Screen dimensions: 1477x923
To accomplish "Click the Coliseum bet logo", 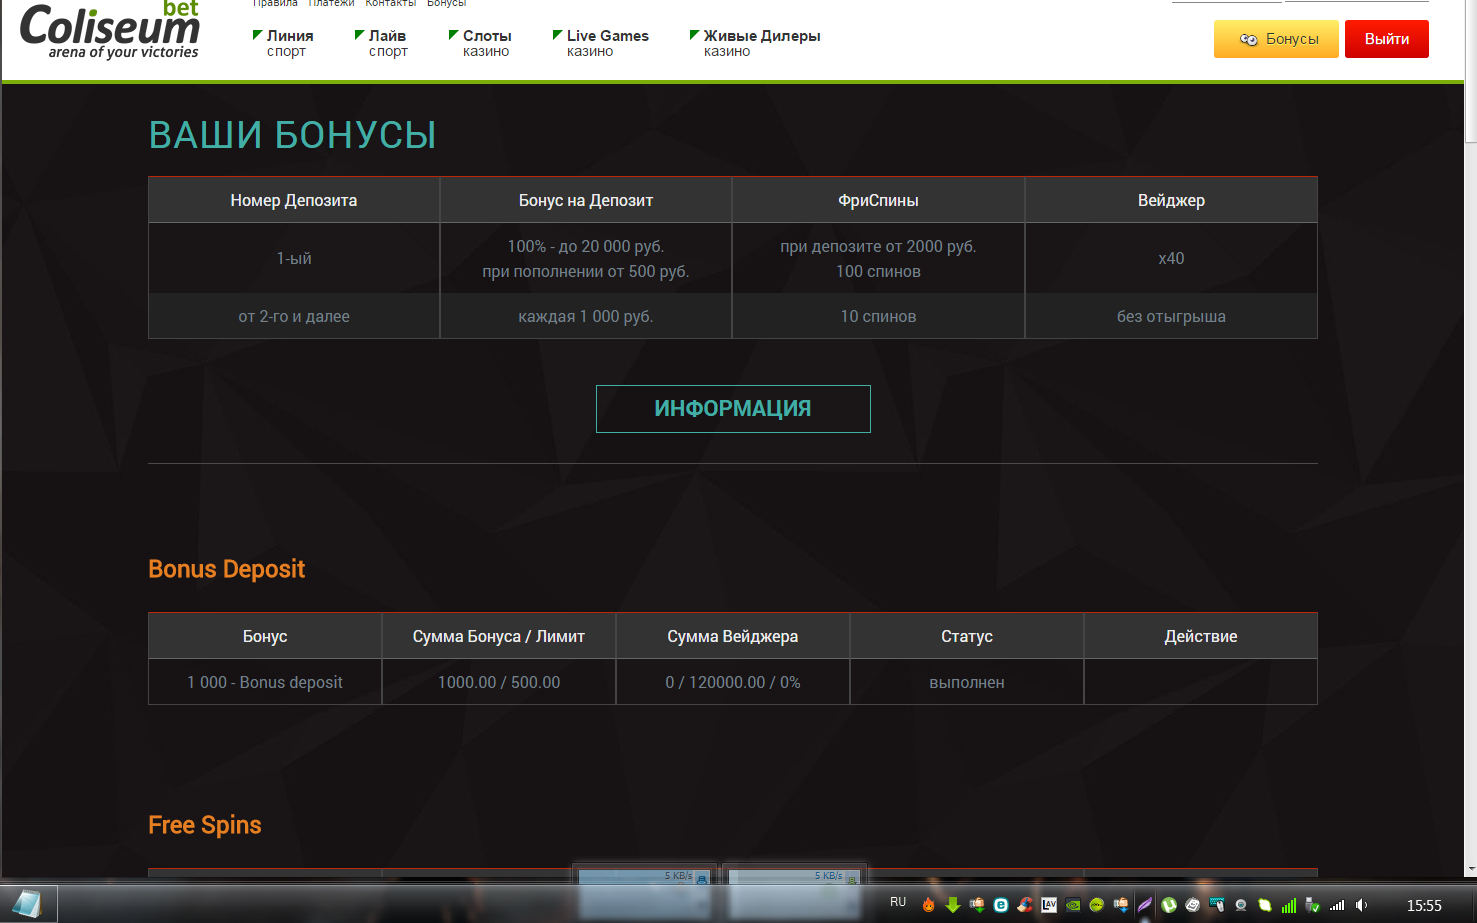I will (110, 30).
